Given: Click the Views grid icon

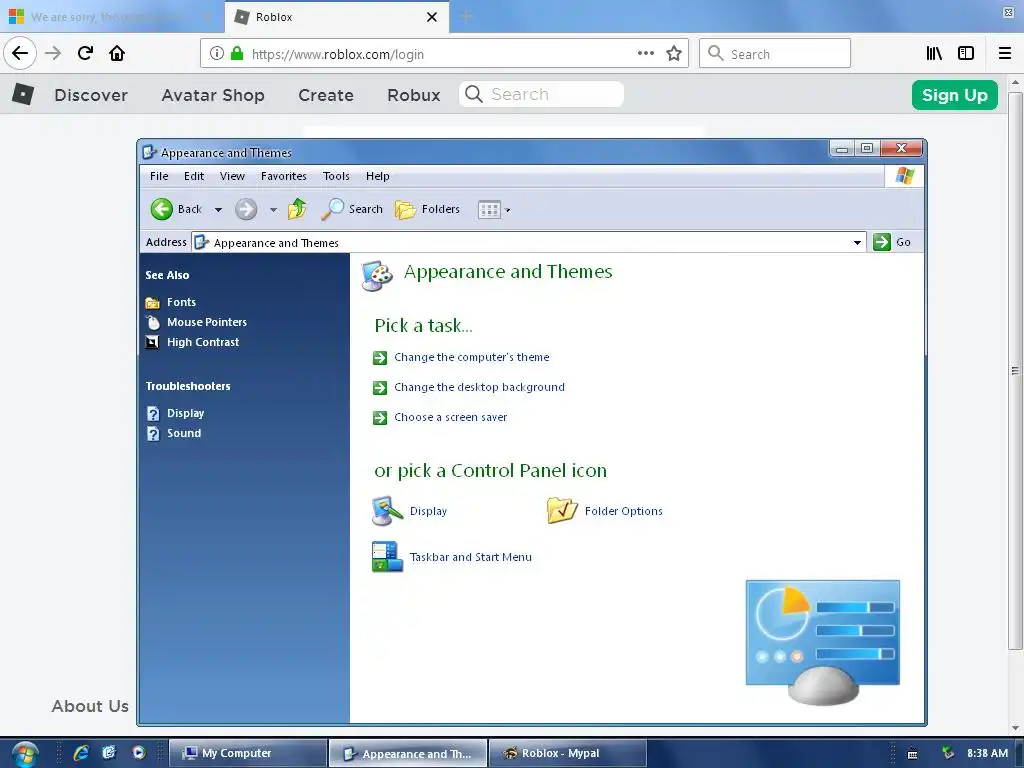Looking at the screenshot, I should click(488, 210).
